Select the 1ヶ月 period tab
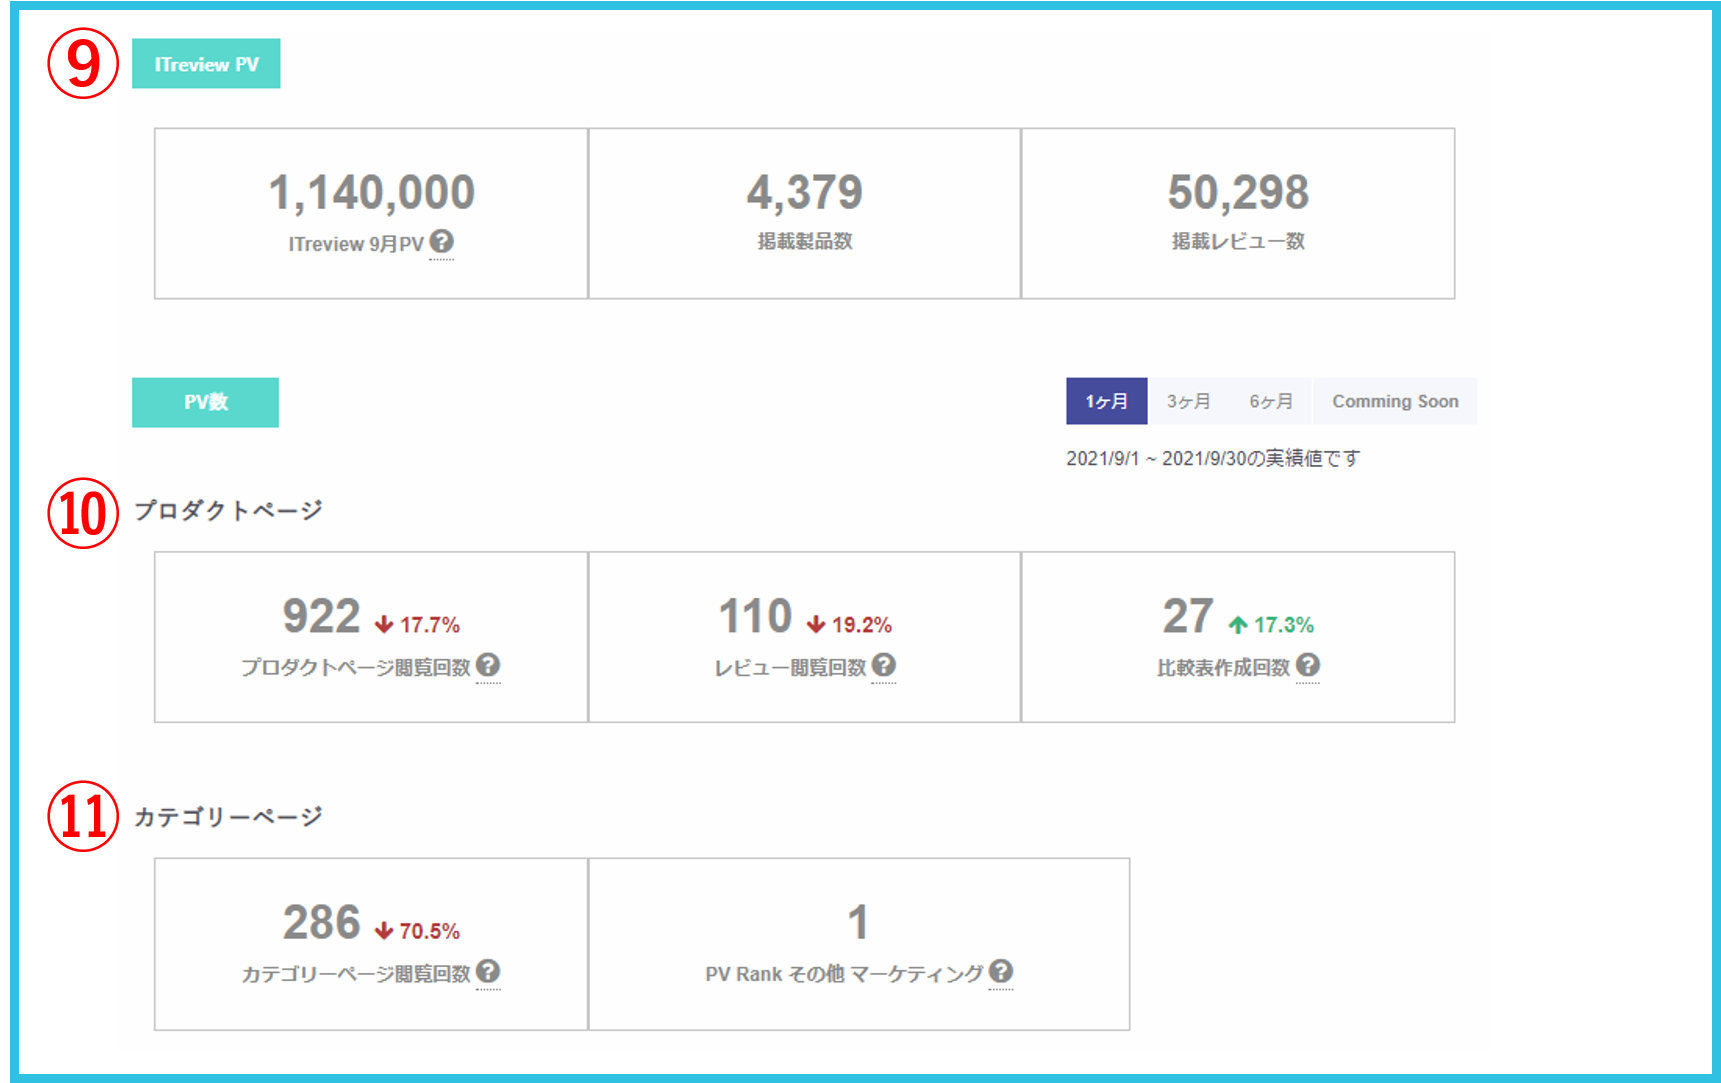 [x=1106, y=401]
